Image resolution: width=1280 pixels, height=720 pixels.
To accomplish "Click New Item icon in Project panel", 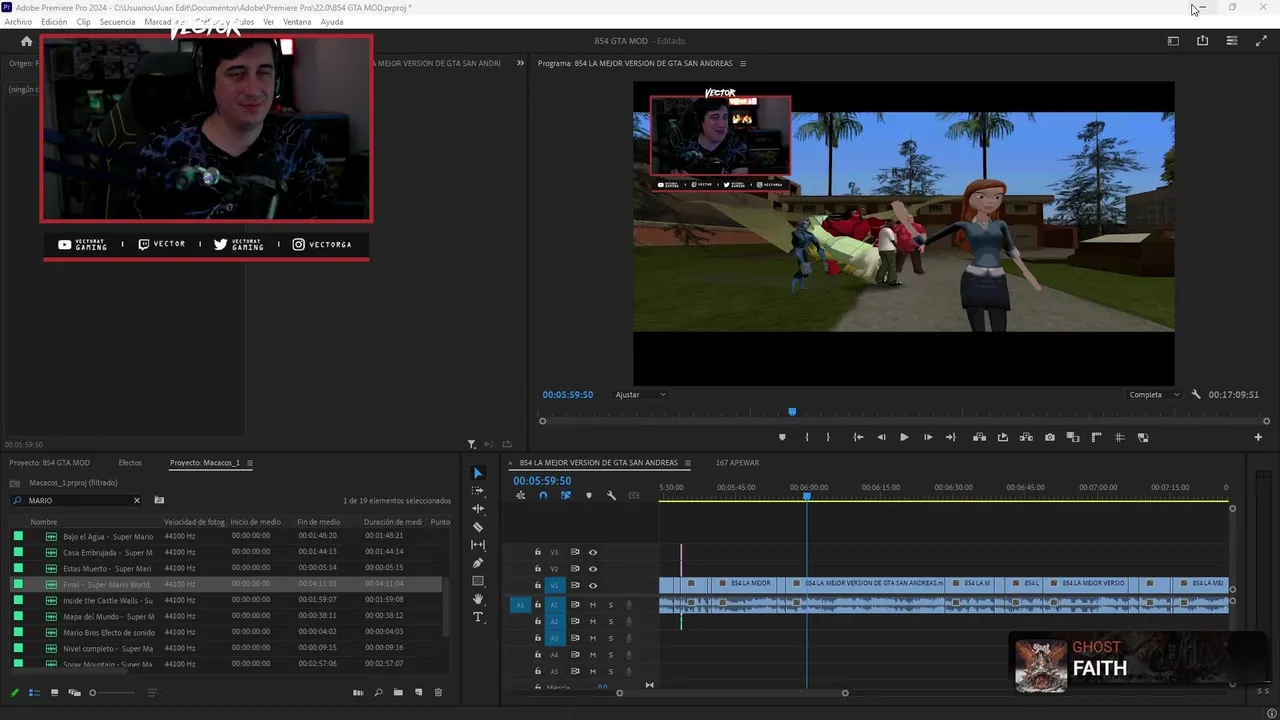I will pyautogui.click(x=418, y=692).
